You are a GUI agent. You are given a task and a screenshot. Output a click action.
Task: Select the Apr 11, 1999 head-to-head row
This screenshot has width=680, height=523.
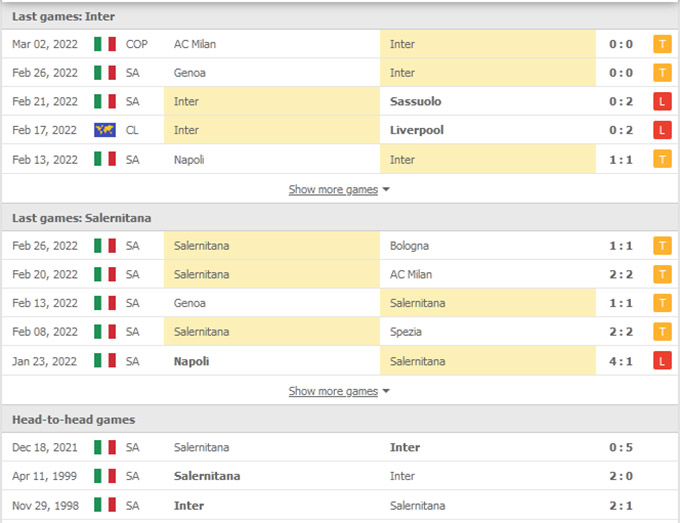(340, 476)
